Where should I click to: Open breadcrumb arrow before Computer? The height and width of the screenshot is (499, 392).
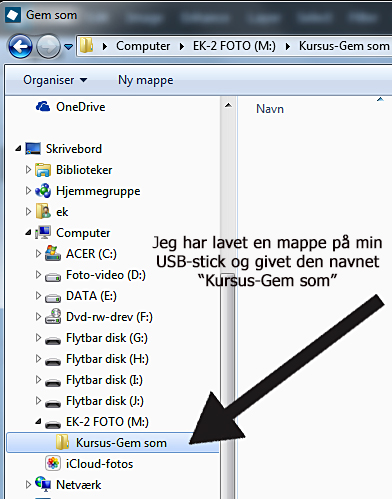coord(105,46)
